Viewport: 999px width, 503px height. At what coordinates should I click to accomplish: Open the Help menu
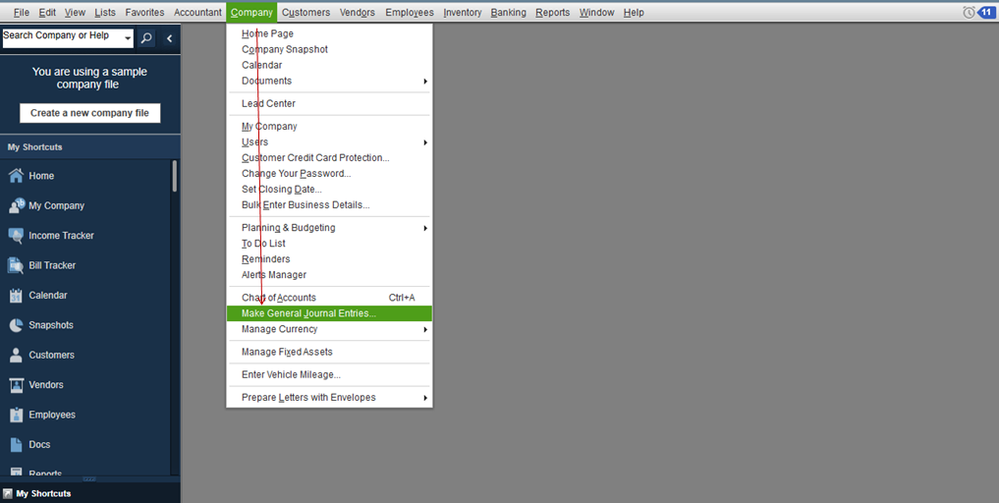(633, 12)
